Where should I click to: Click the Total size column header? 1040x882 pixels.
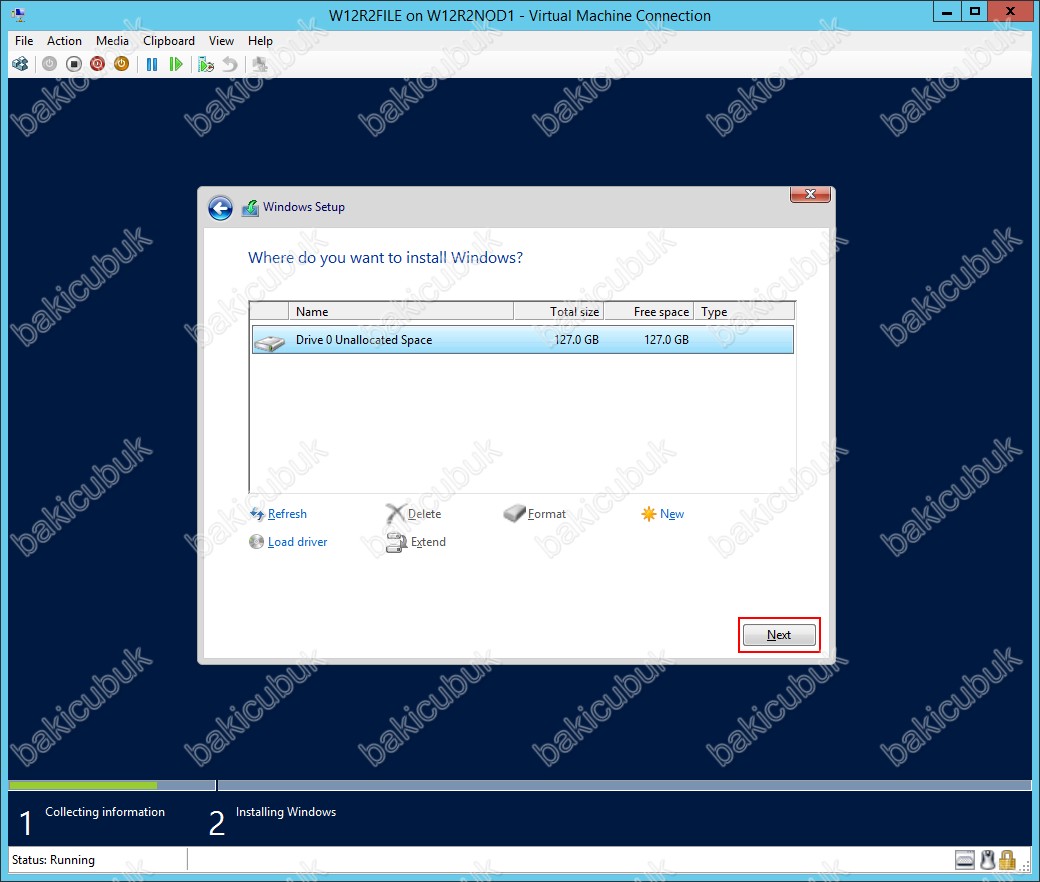[558, 311]
